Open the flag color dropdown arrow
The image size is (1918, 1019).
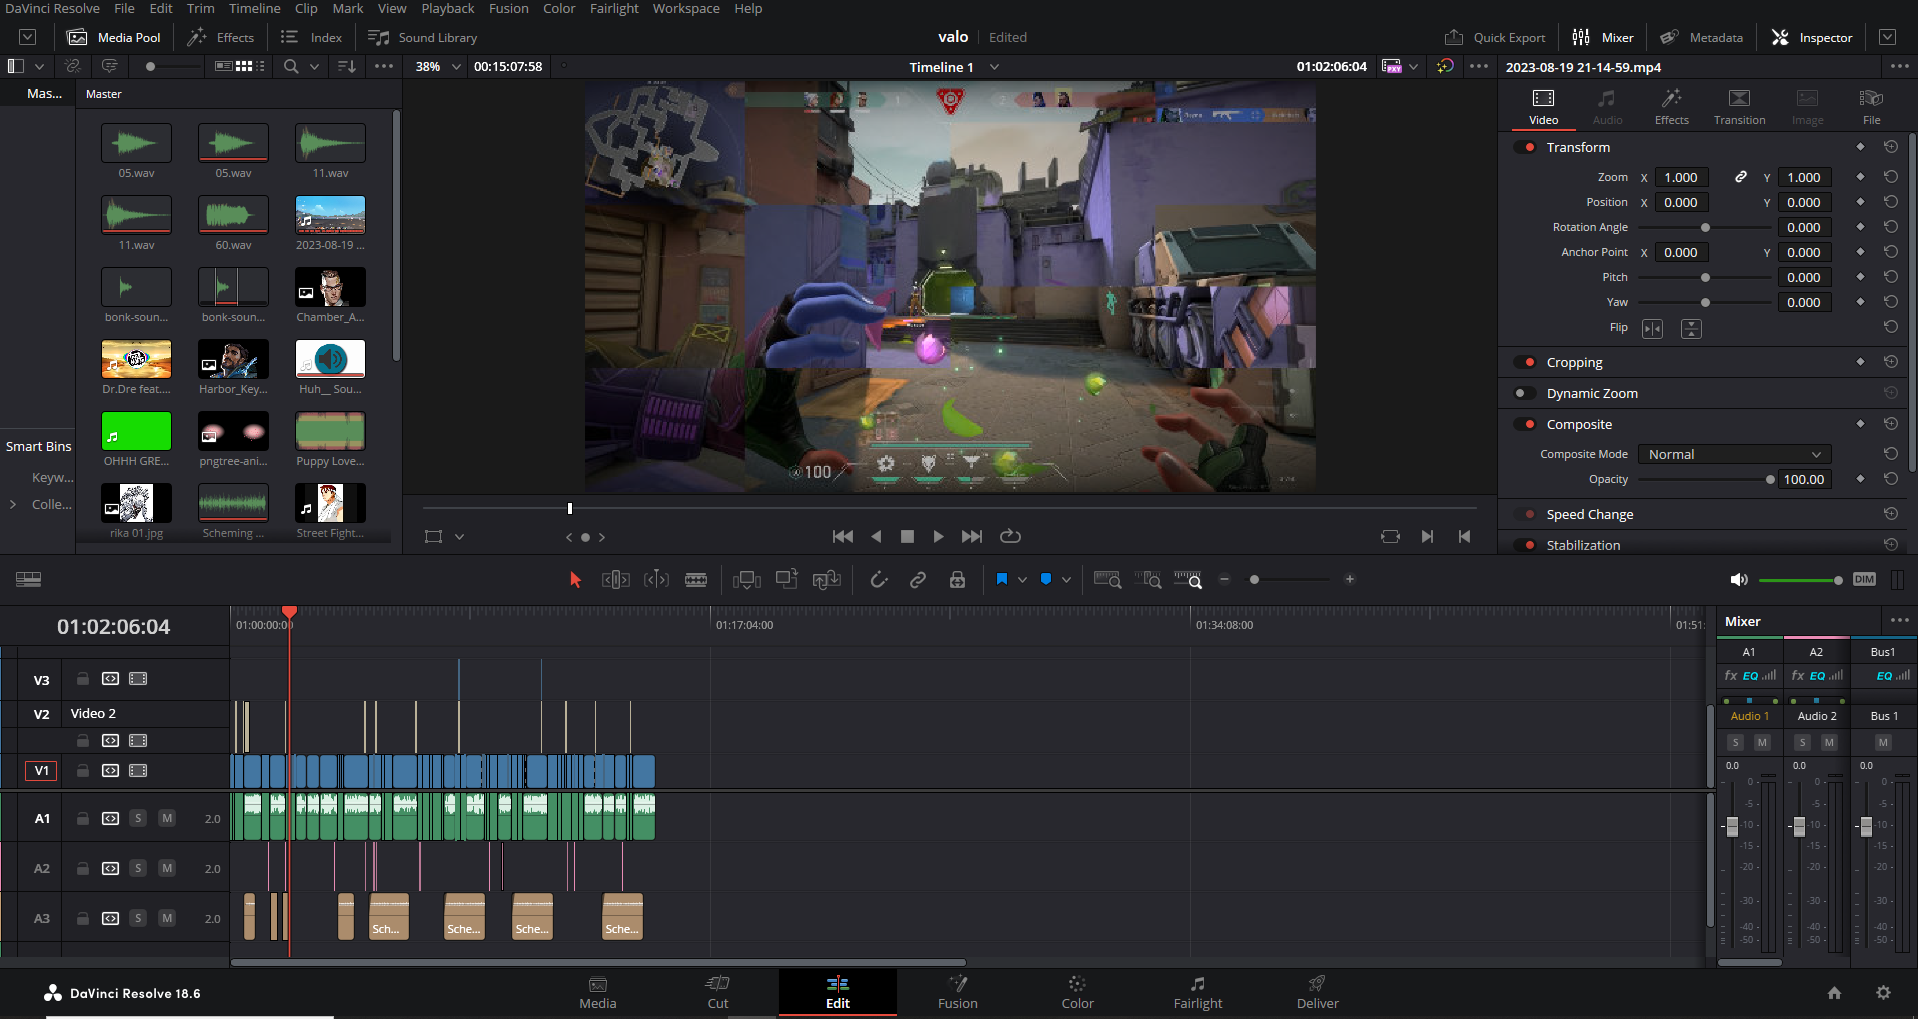point(1022,580)
